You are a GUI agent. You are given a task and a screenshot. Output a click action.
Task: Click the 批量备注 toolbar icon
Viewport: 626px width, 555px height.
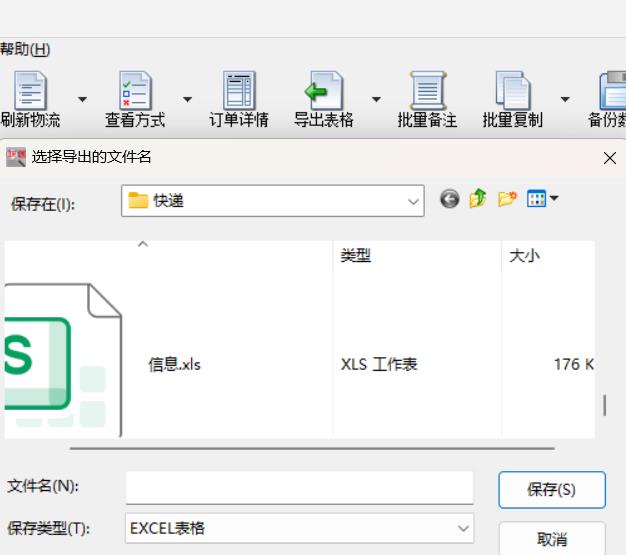pyautogui.click(x=427, y=91)
